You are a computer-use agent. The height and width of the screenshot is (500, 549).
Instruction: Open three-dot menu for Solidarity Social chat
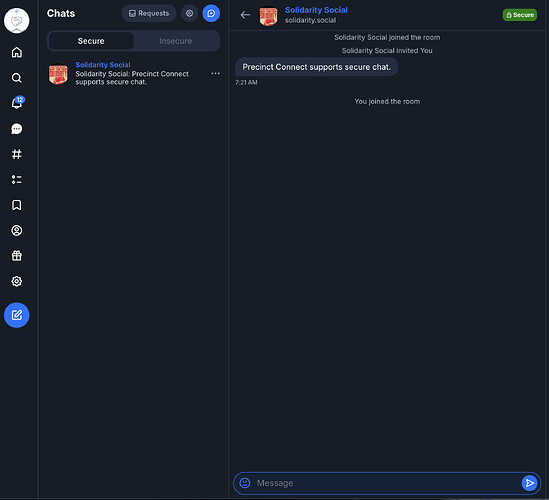[215, 74]
